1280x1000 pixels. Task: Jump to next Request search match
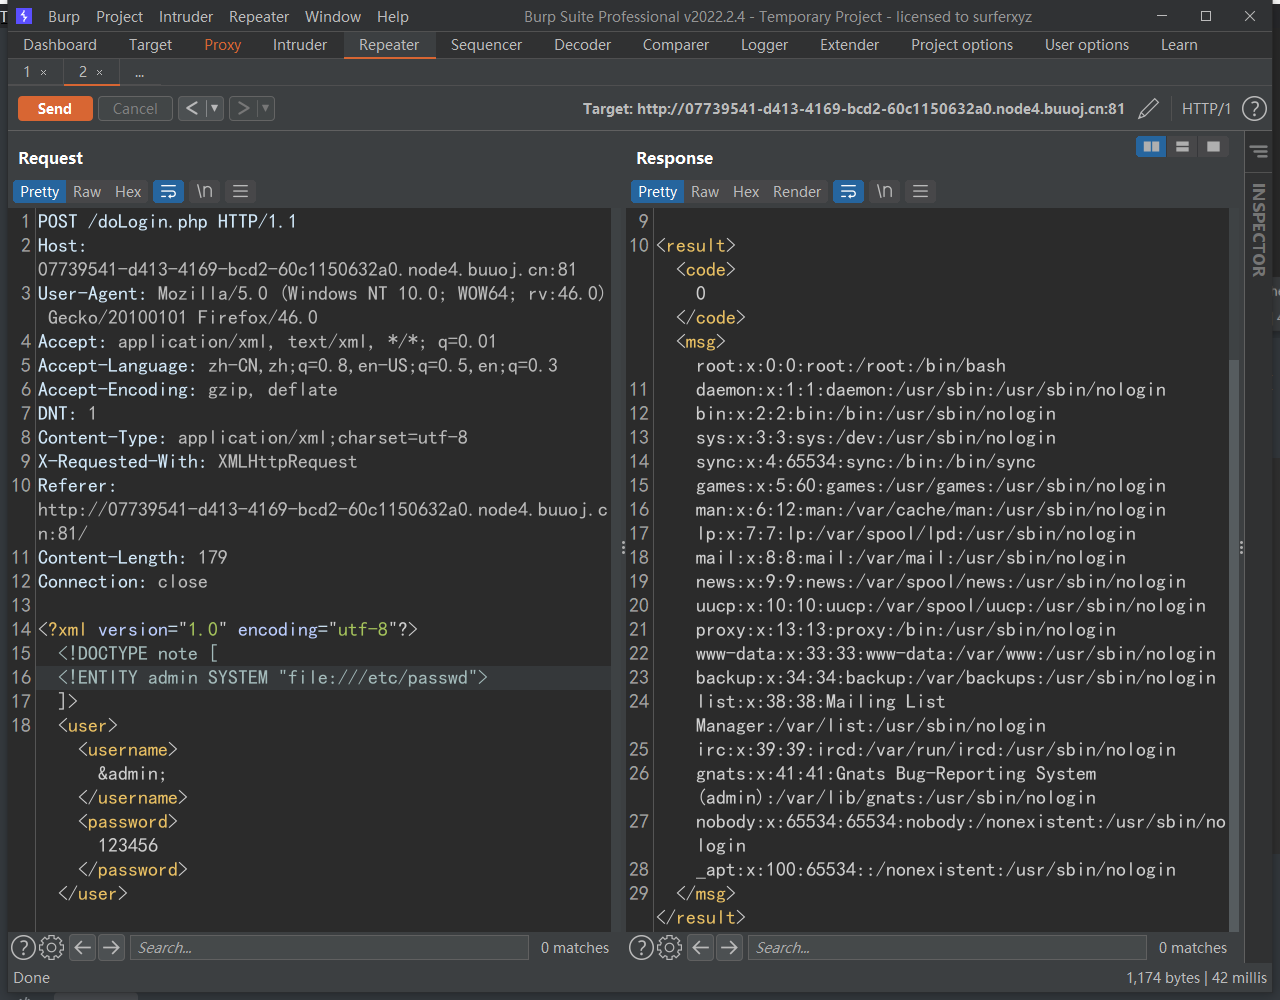point(112,948)
